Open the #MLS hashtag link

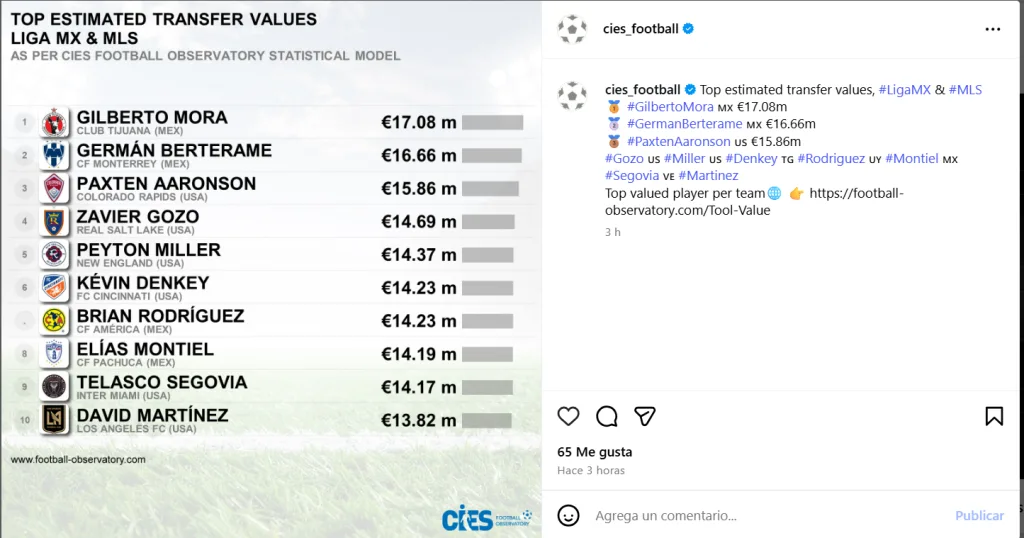[965, 90]
